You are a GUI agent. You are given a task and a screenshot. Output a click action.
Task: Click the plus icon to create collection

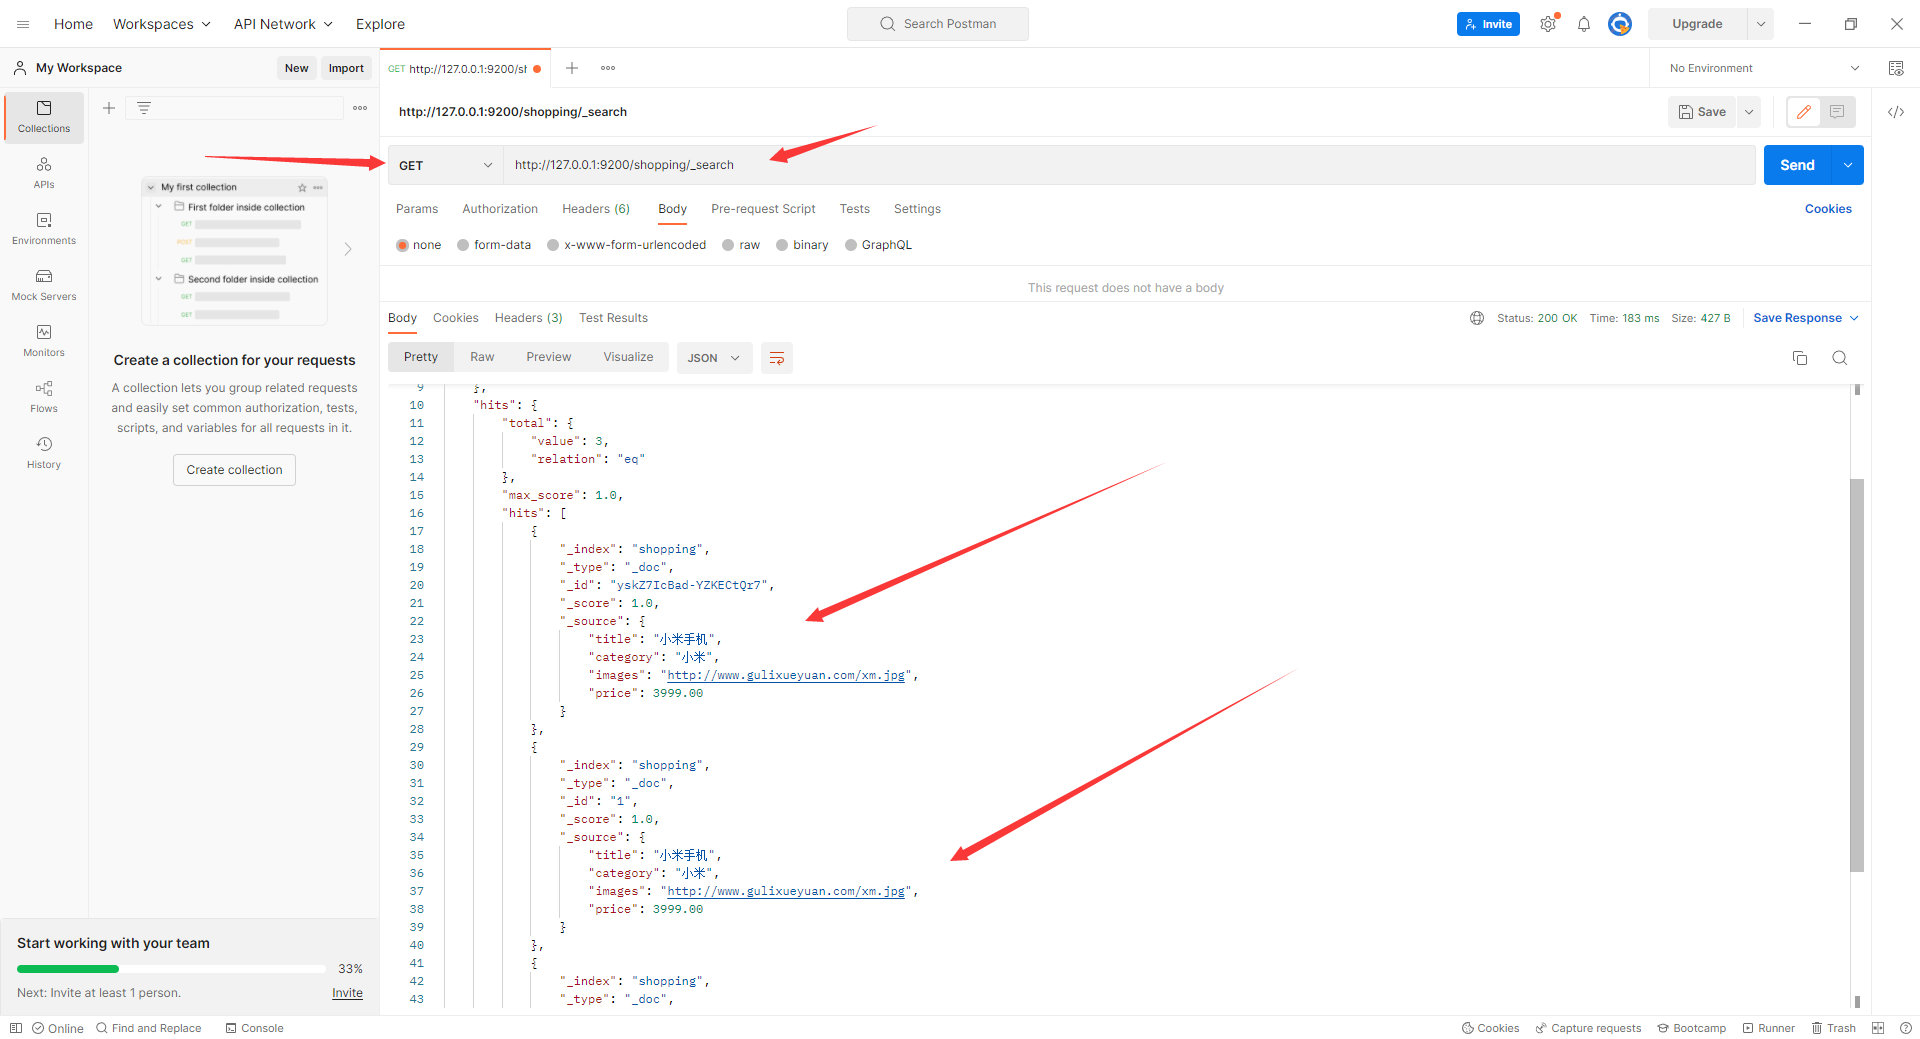(x=109, y=108)
